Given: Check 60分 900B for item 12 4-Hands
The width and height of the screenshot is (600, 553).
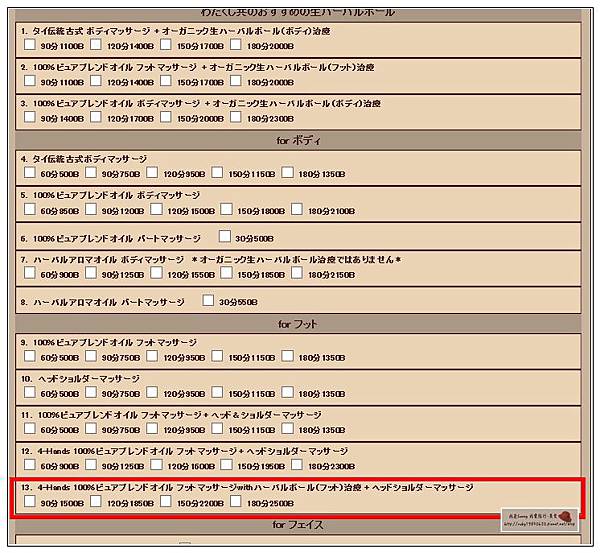Looking at the screenshot, I should coord(29,465).
